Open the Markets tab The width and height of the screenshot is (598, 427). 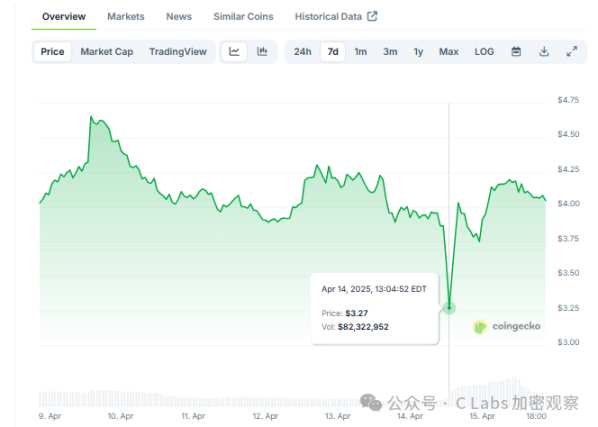(x=126, y=17)
